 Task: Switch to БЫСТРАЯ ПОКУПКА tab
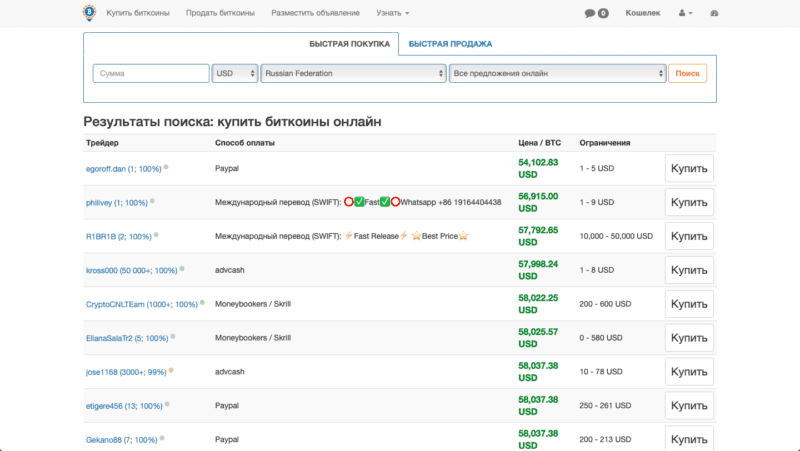coord(349,44)
